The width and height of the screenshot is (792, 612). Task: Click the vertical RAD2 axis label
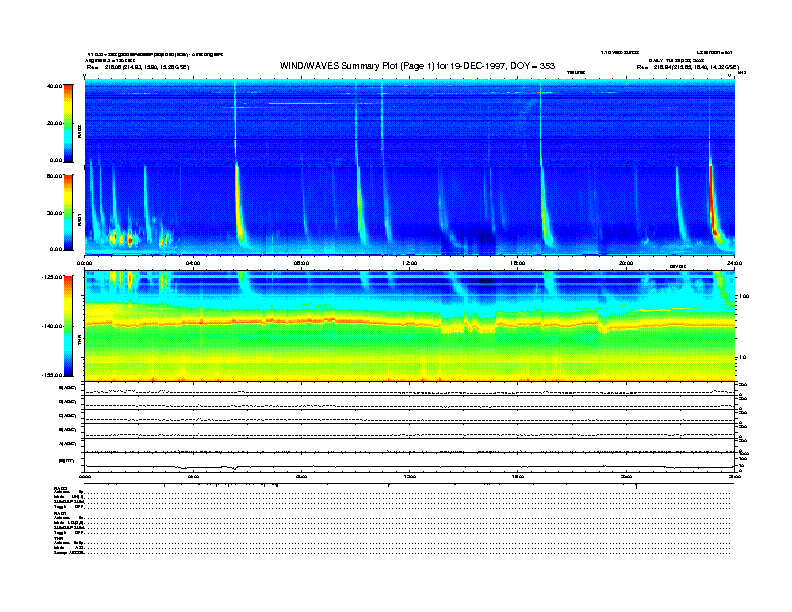pyautogui.click(x=79, y=131)
